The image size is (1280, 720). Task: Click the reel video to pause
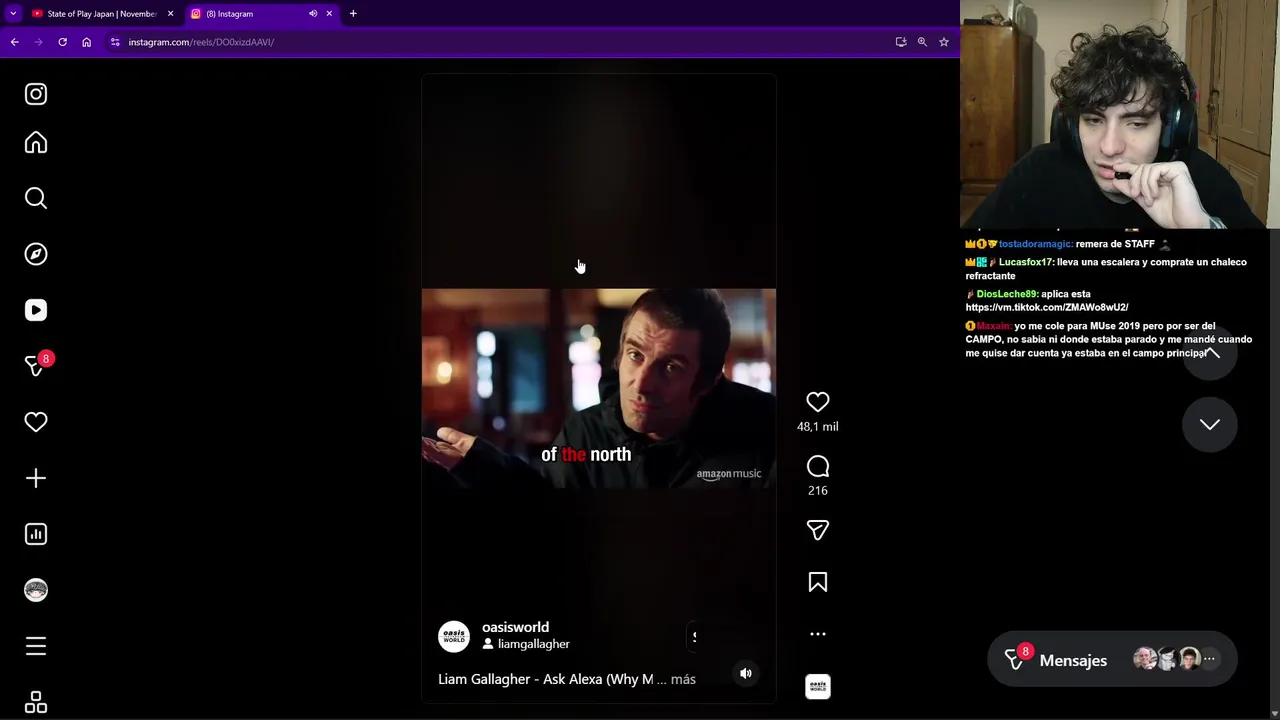pyautogui.click(x=598, y=388)
